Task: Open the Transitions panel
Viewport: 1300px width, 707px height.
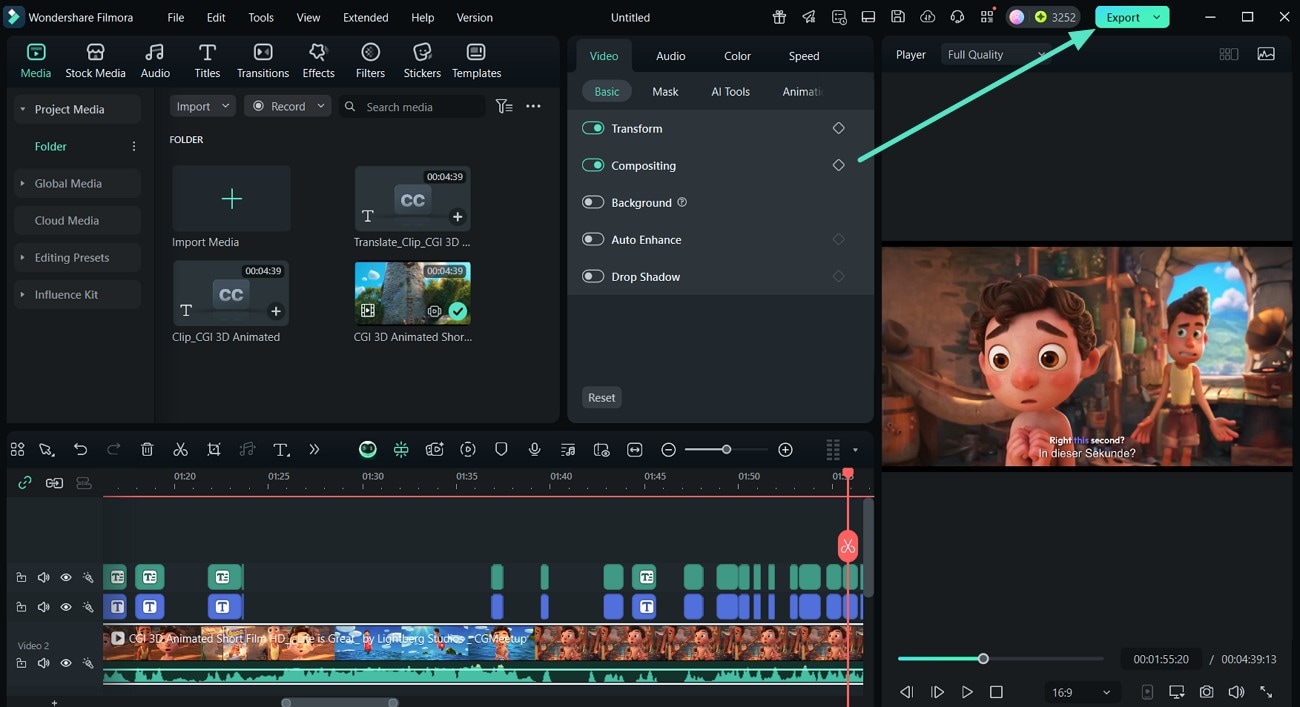Action: tap(263, 61)
